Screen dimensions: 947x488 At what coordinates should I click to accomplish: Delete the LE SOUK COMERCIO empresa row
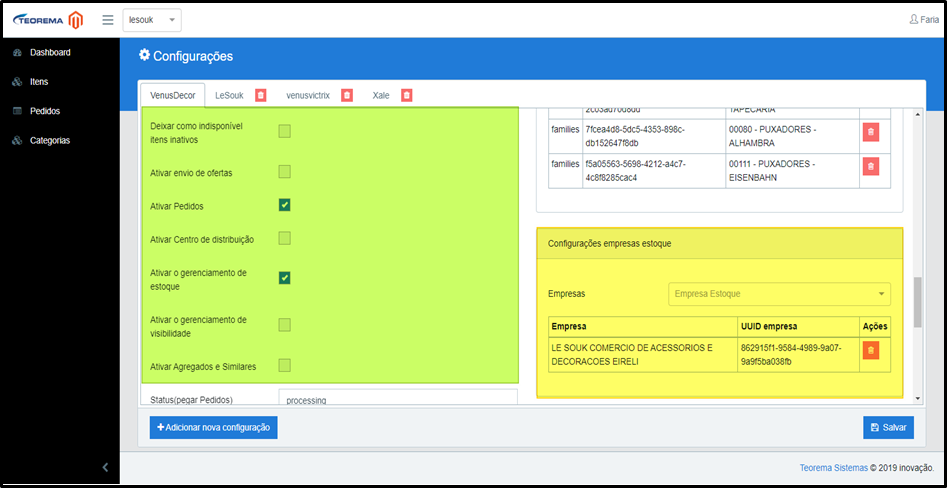pos(870,350)
